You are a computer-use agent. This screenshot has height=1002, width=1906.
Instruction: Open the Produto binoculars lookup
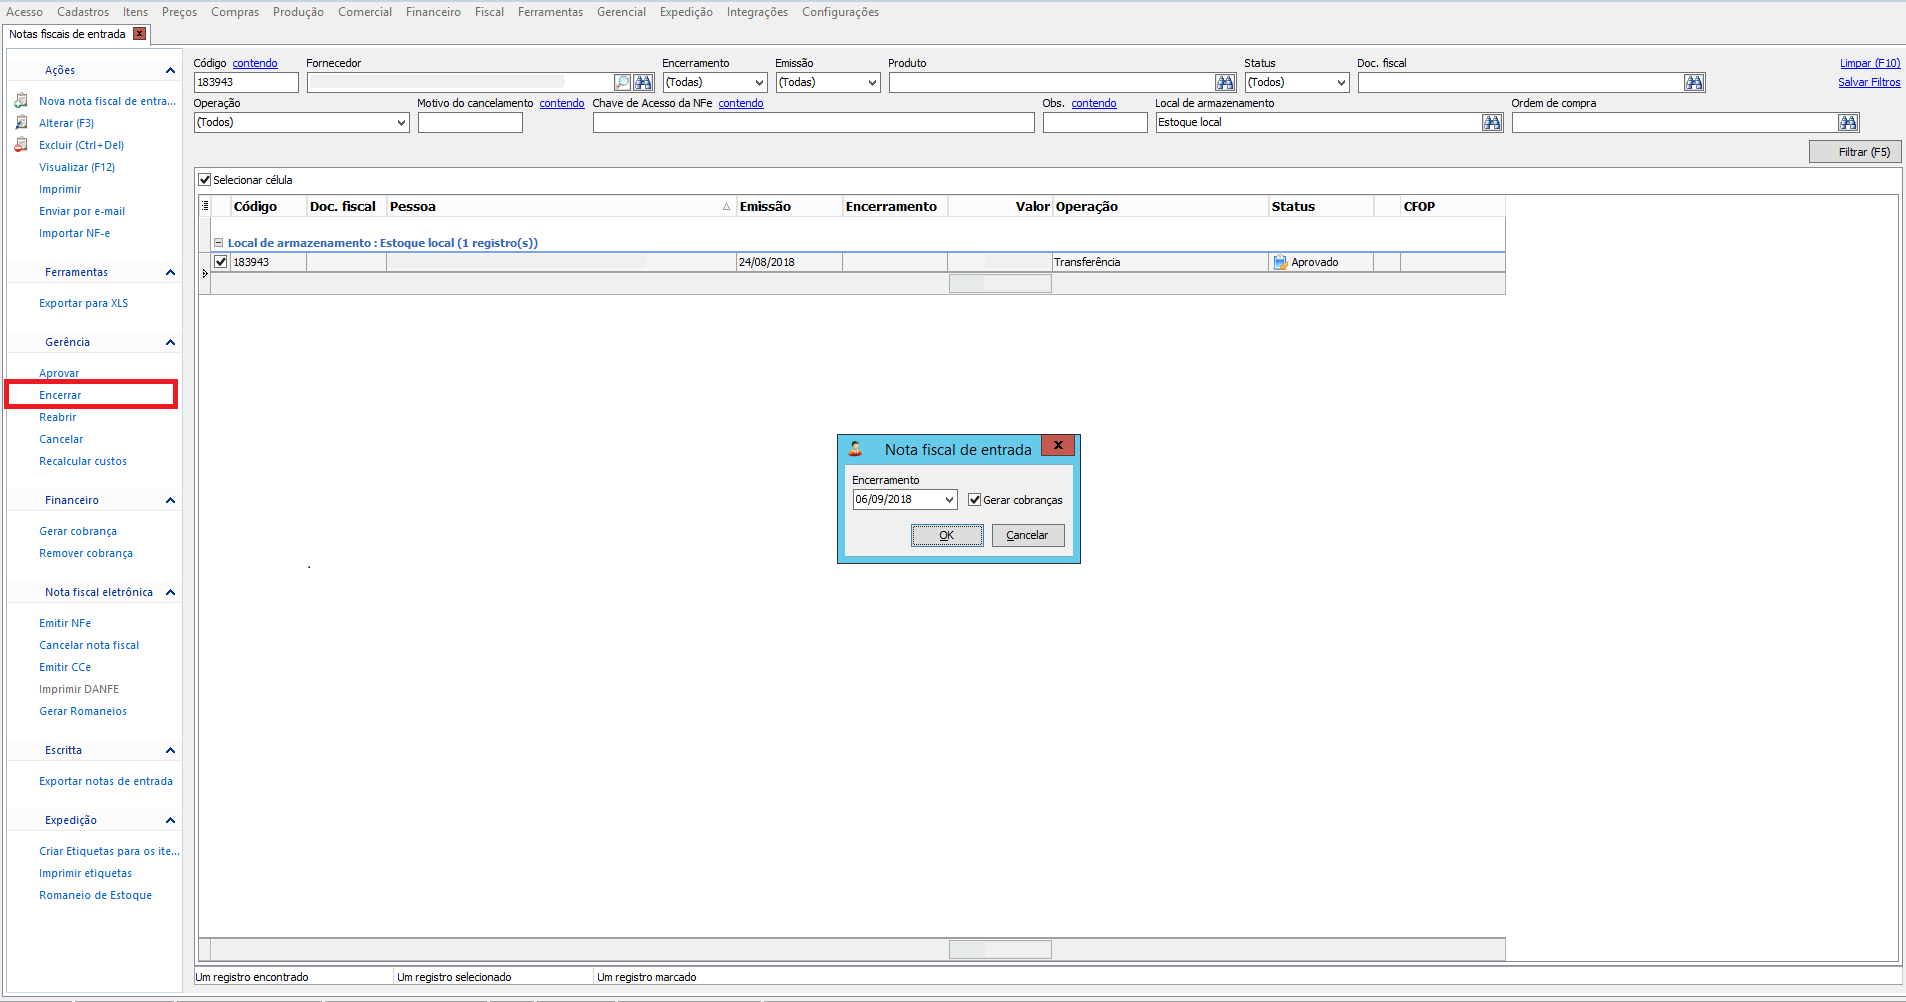tap(1225, 83)
